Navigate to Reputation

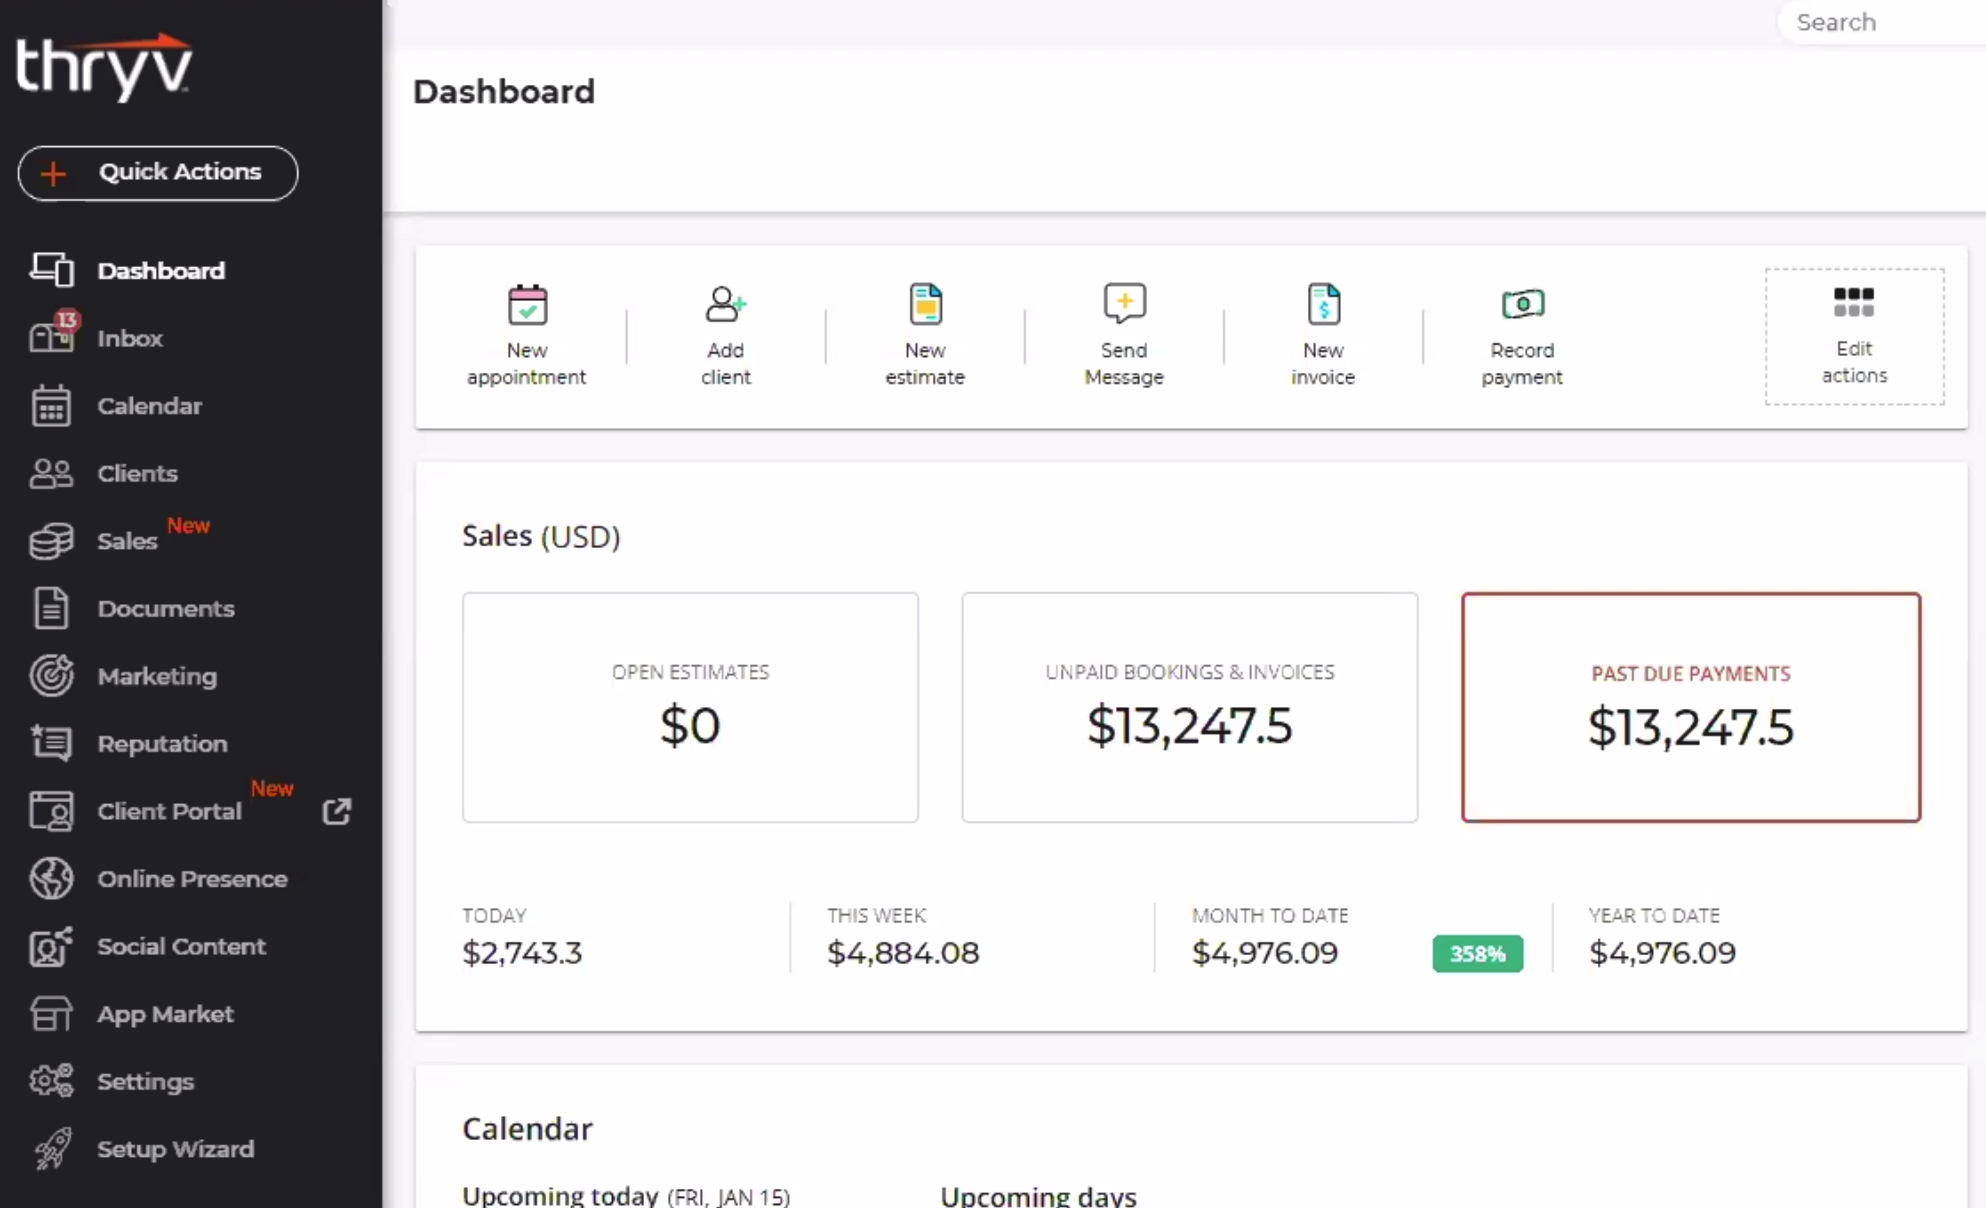point(161,743)
